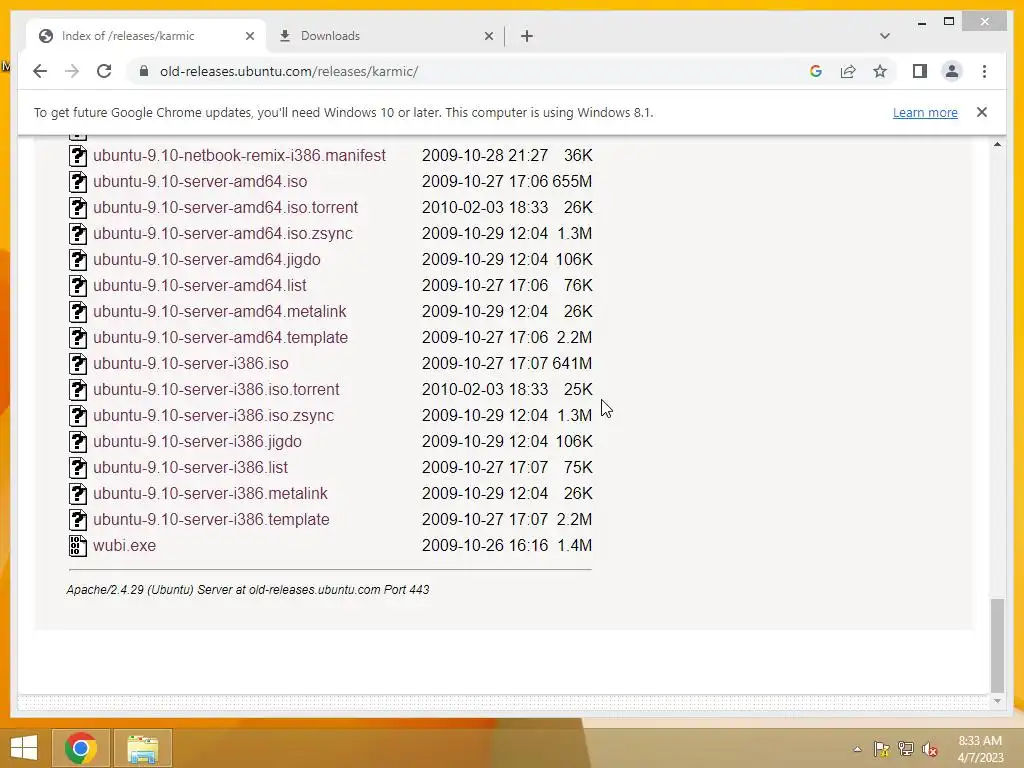This screenshot has height=768, width=1024.
Task: Click binary file icon beside wubi.exe
Action: [x=78, y=545]
